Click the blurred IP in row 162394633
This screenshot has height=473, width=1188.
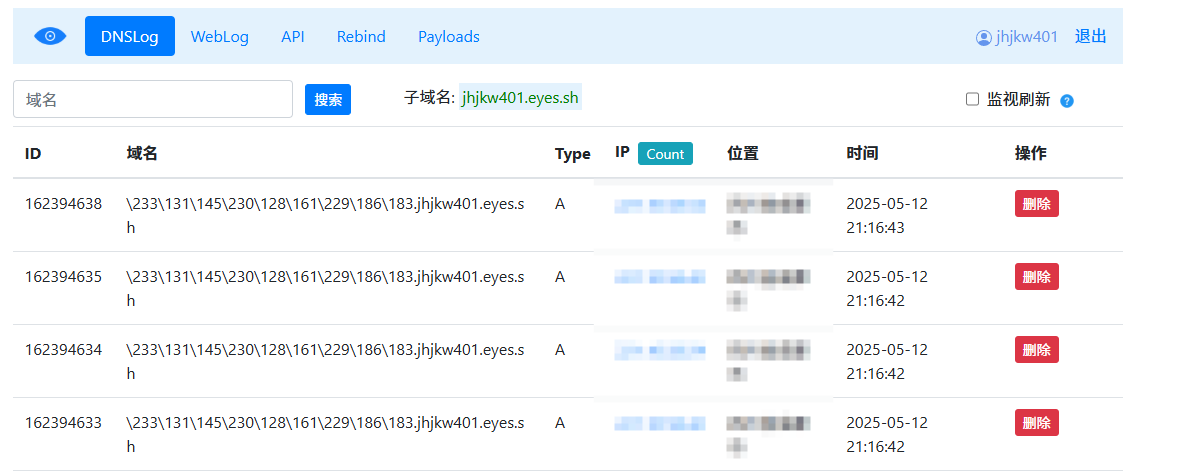coord(660,423)
